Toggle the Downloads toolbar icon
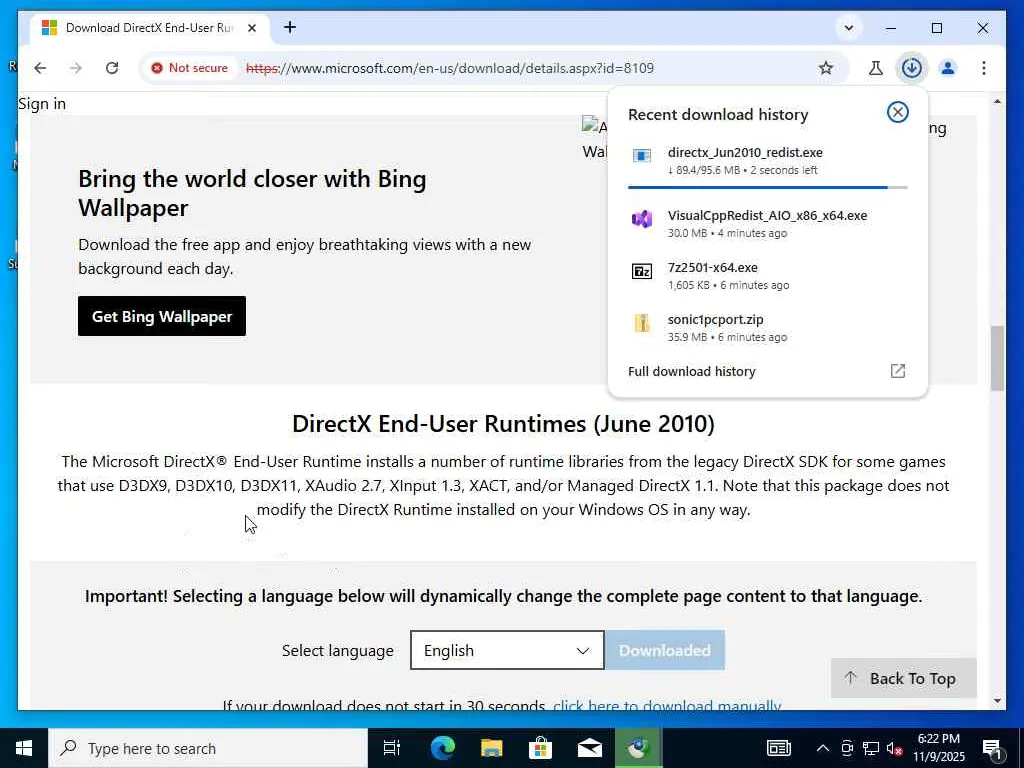This screenshot has width=1024, height=768. pos(912,68)
